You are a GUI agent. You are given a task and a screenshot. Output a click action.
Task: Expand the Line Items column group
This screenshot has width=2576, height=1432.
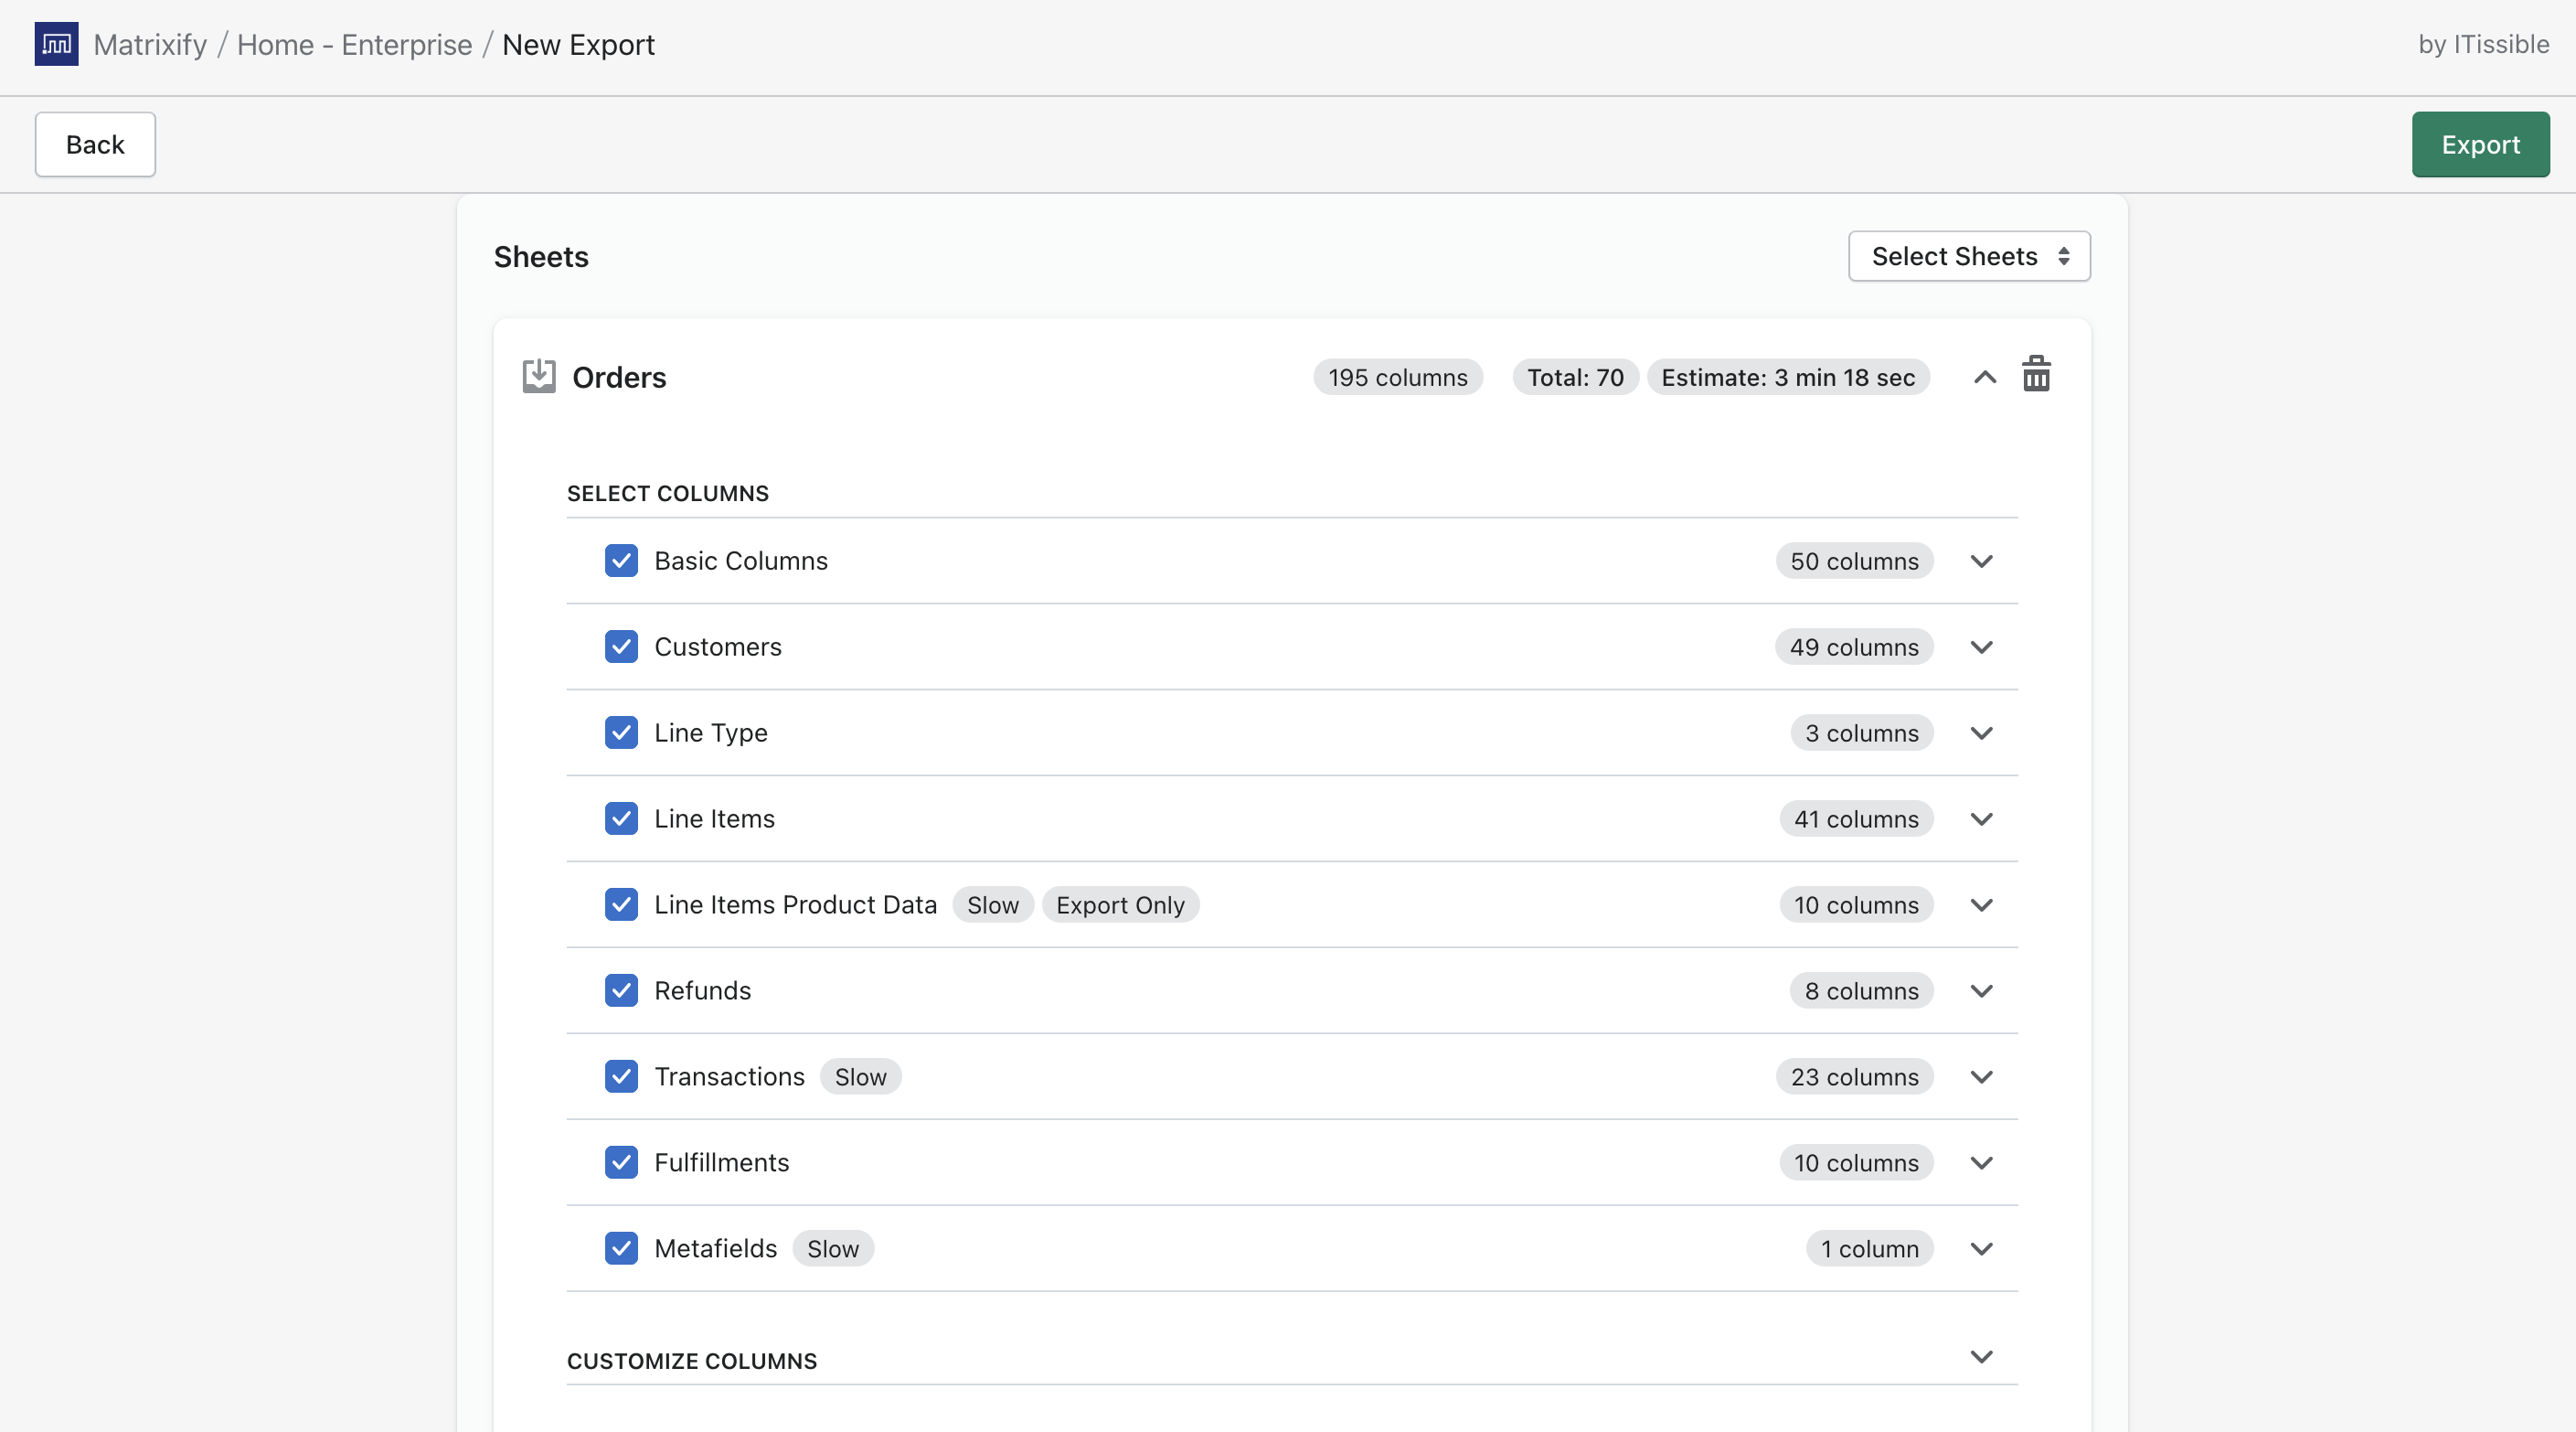(1981, 819)
